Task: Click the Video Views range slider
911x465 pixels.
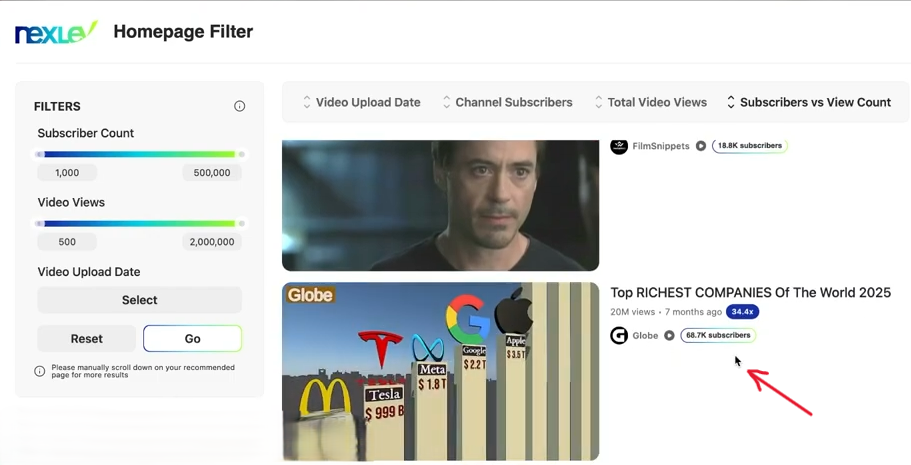Action: pyautogui.click(x=140, y=224)
